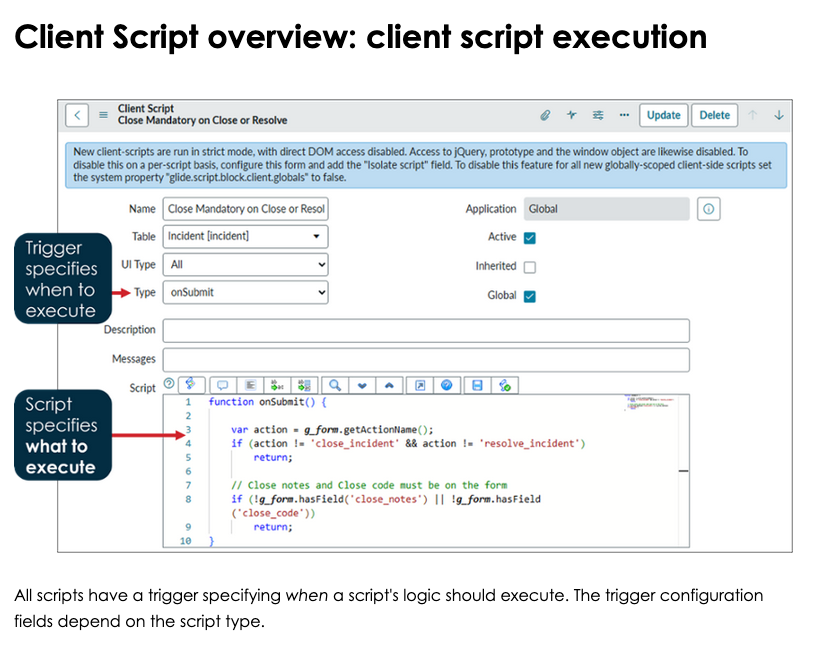Click script line 1 'function onSubmit()'
Screen dimensions: 826x645
[267, 402]
